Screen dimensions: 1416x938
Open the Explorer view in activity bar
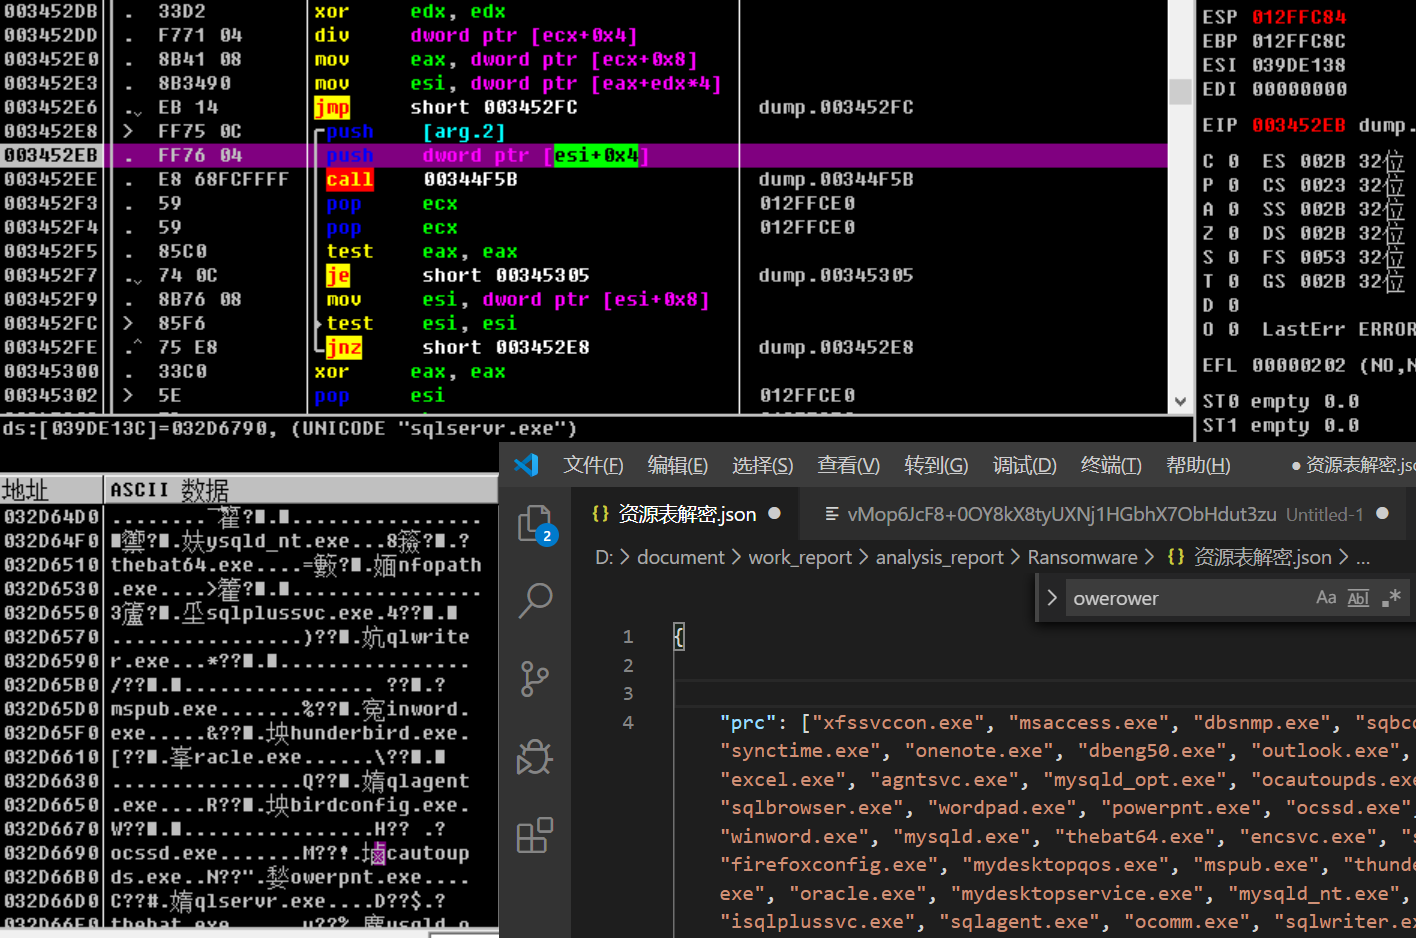click(x=536, y=525)
